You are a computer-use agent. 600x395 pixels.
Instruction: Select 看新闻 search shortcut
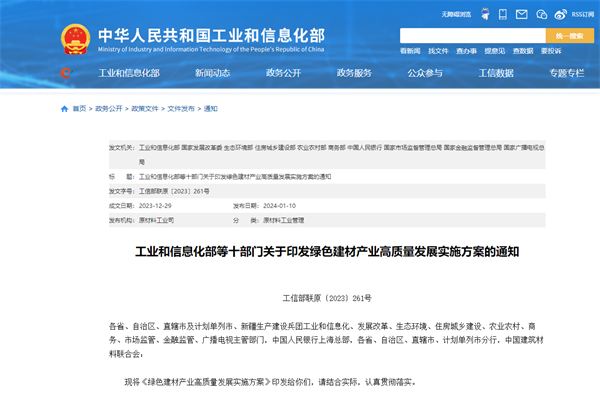tap(410, 51)
